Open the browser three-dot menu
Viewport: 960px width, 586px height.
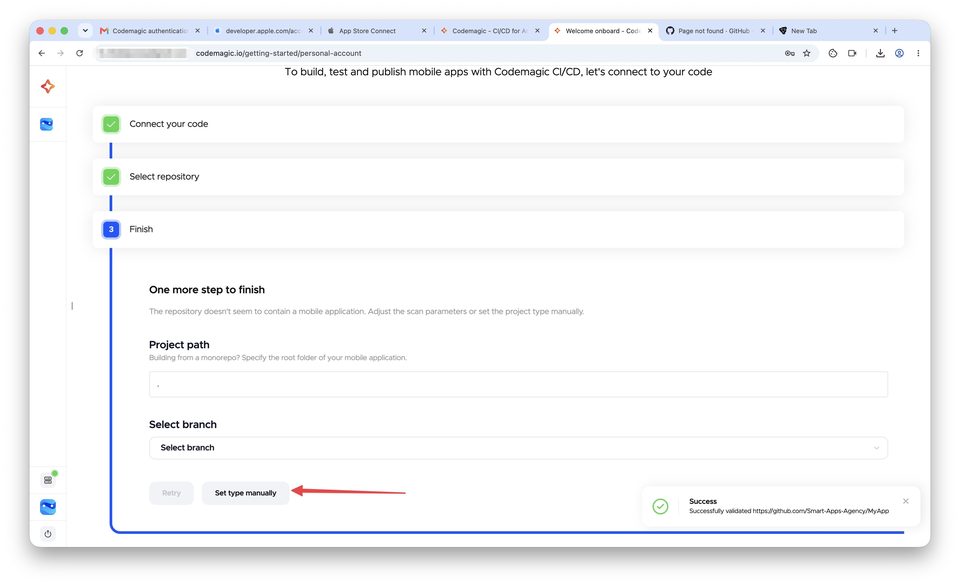pyautogui.click(x=918, y=53)
